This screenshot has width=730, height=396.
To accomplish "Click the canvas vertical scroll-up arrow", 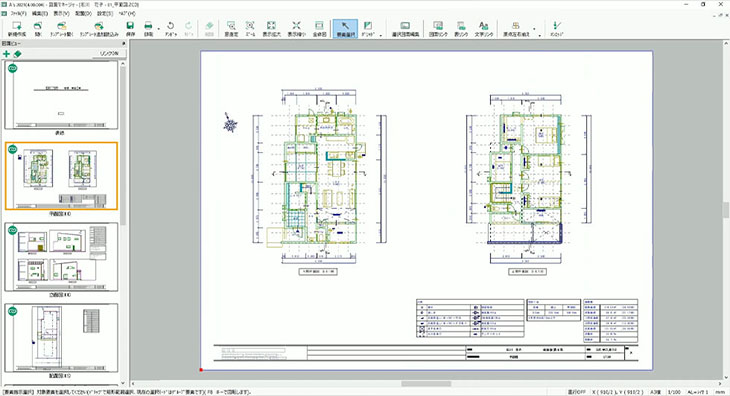I will point(726,43).
